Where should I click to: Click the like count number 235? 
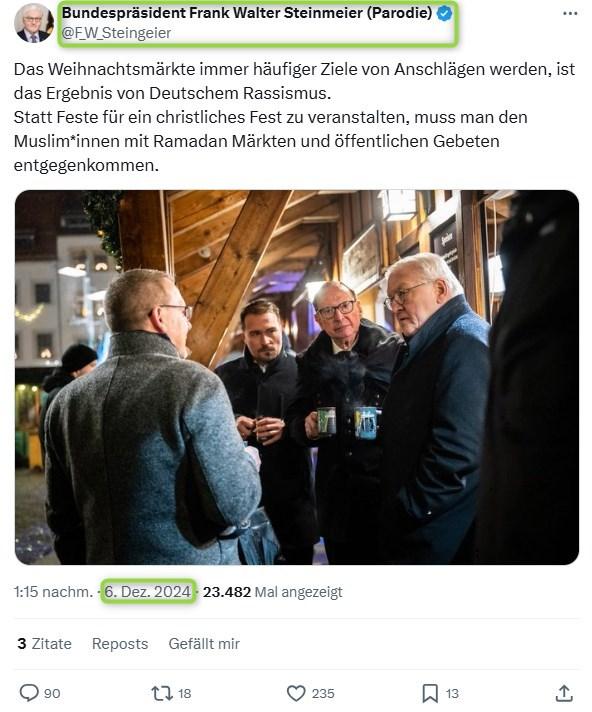click(323, 693)
